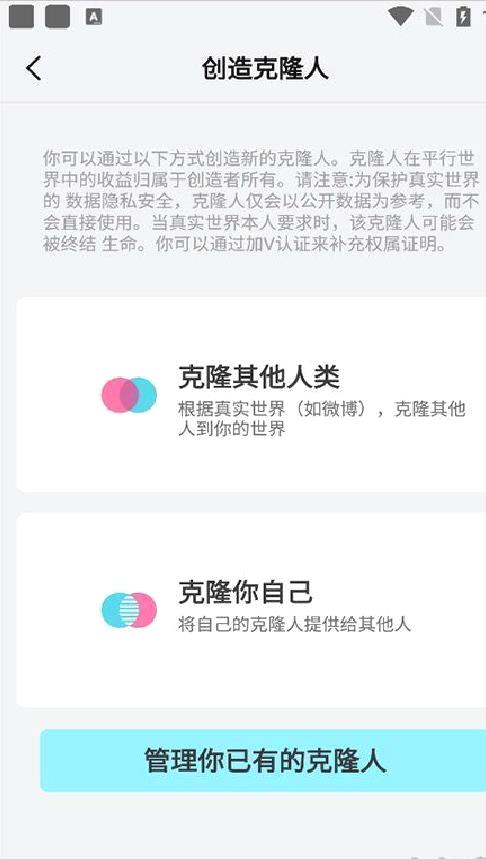486x859 pixels.
Task: Click the gray intro paragraph about 克隆人
Action: pos(261,202)
